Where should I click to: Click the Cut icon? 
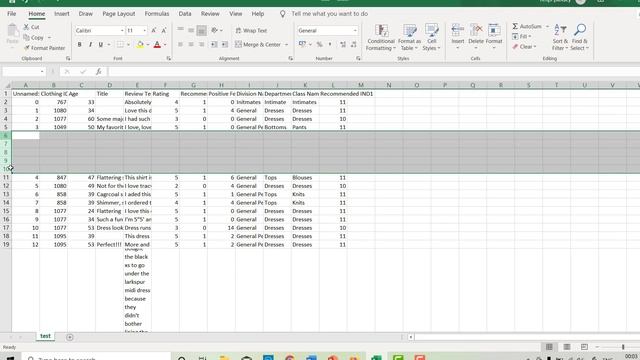click(x=31, y=27)
